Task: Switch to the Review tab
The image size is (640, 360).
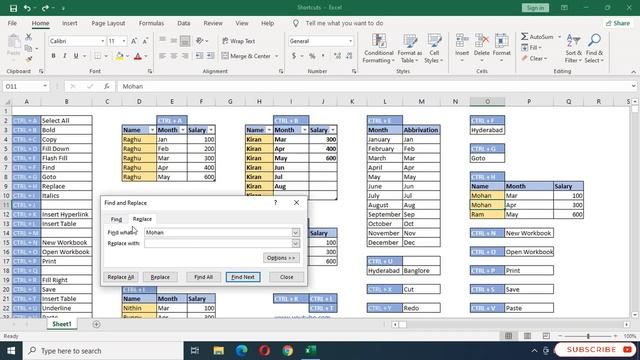Action: pos(213,23)
